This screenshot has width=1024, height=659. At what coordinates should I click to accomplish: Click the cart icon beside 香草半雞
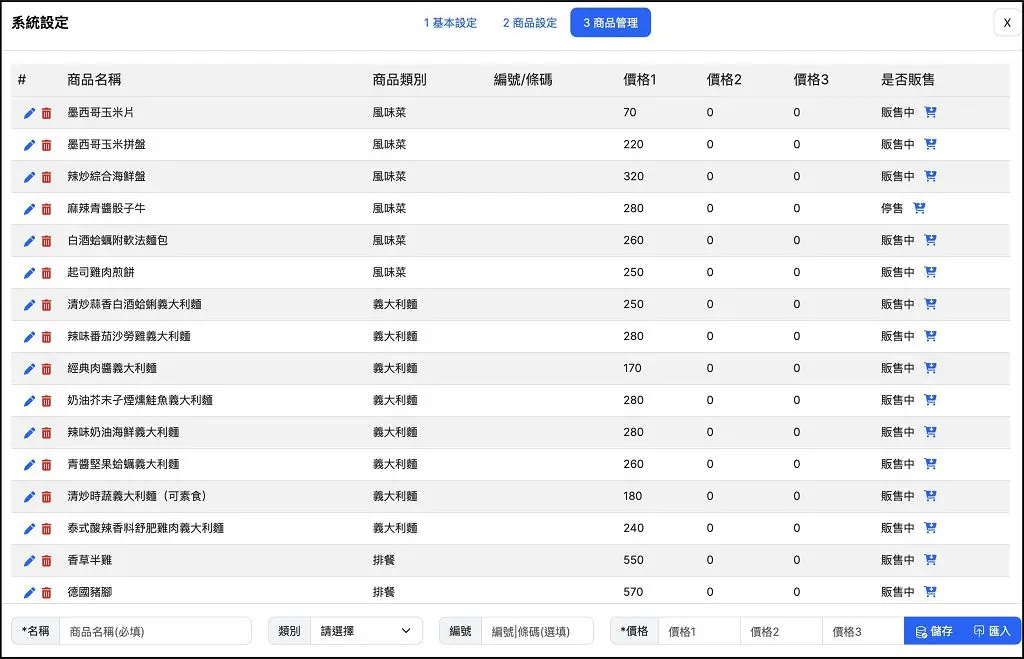point(931,559)
